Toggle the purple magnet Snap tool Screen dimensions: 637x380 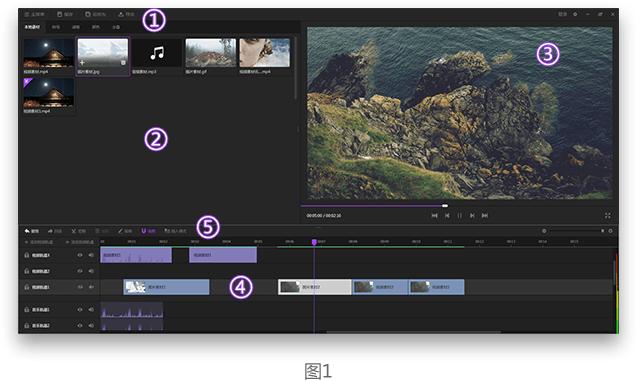point(148,231)
